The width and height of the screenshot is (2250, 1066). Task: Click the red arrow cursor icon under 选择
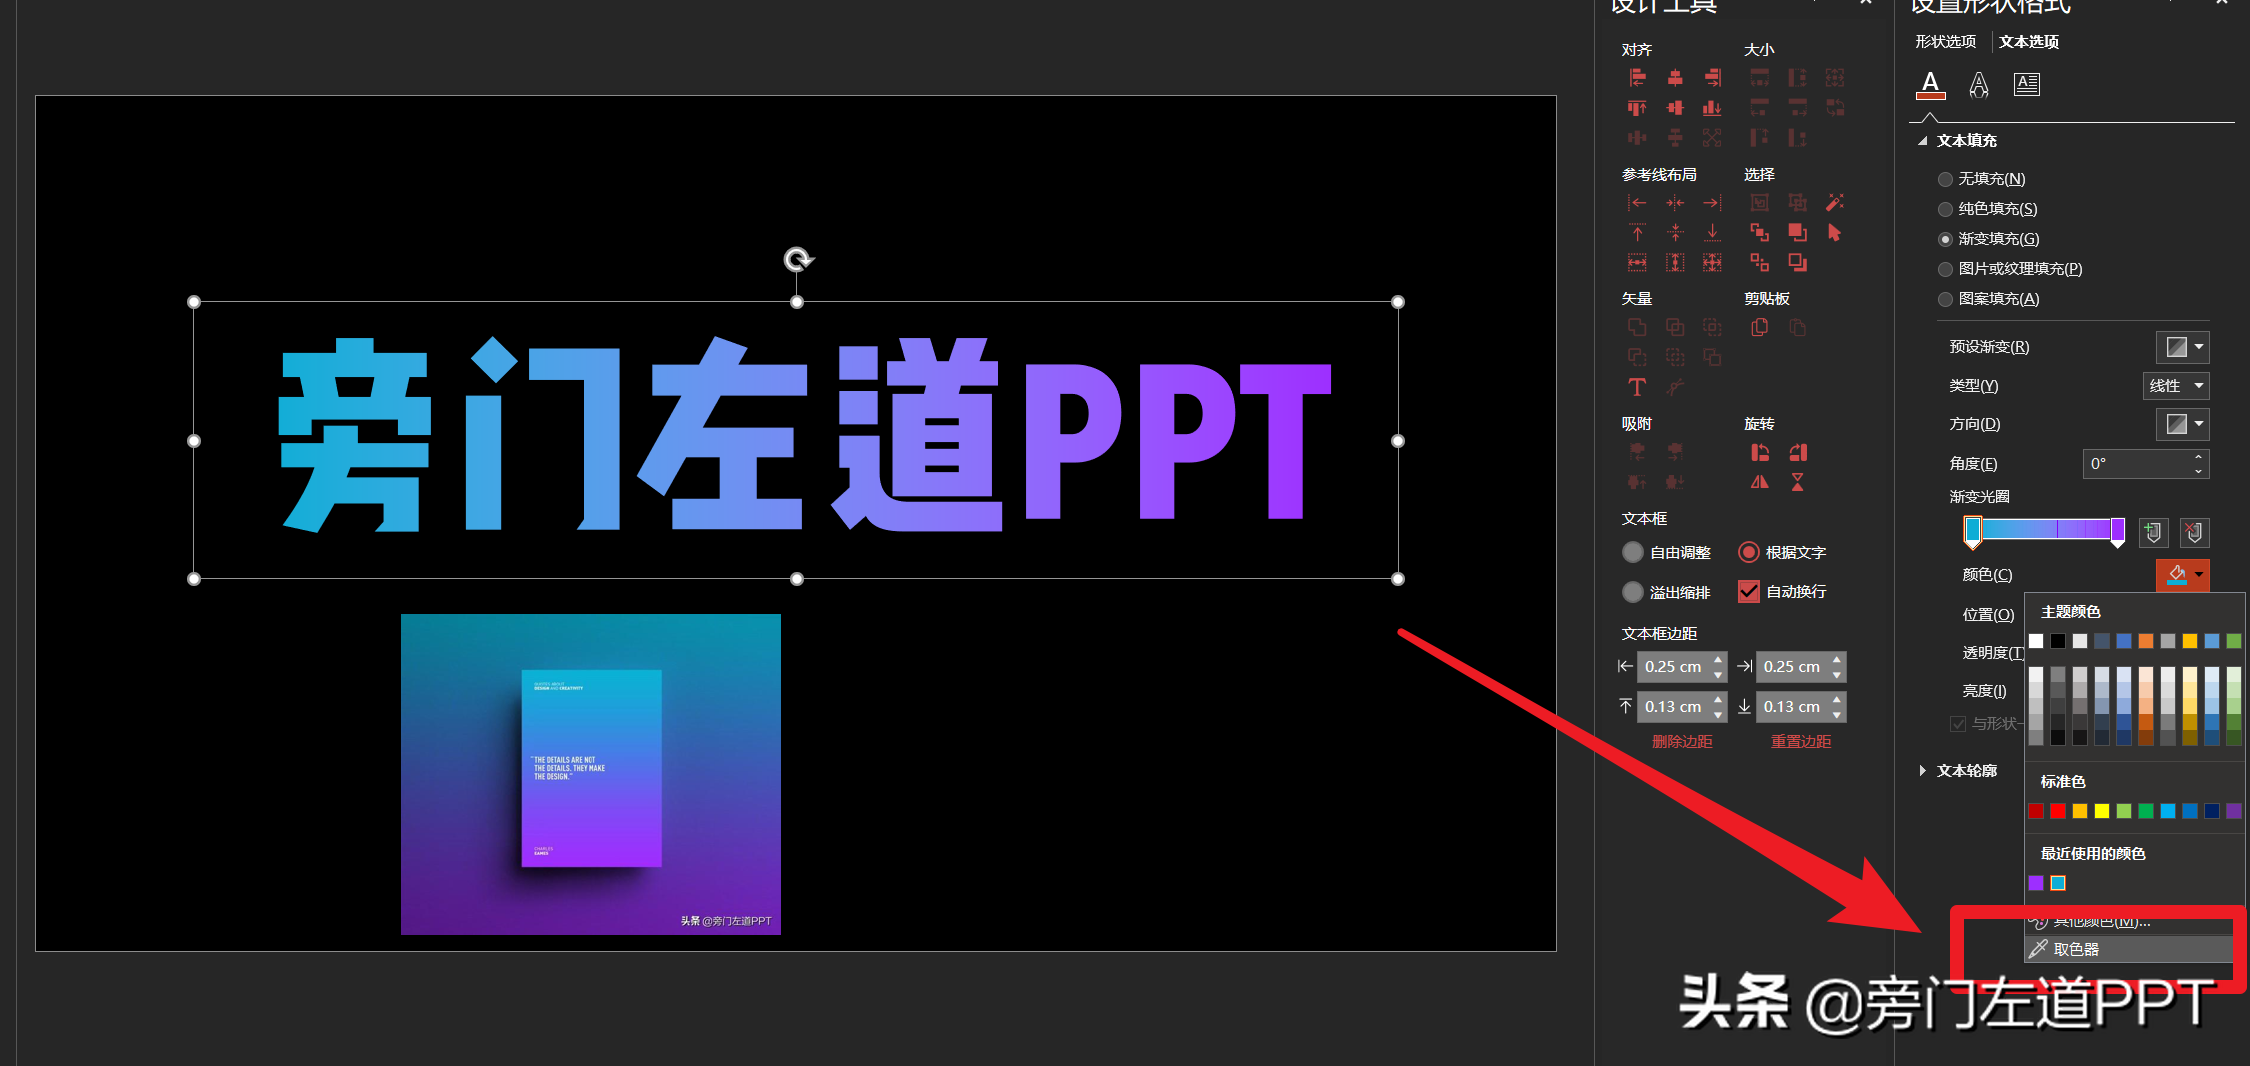1835,233
